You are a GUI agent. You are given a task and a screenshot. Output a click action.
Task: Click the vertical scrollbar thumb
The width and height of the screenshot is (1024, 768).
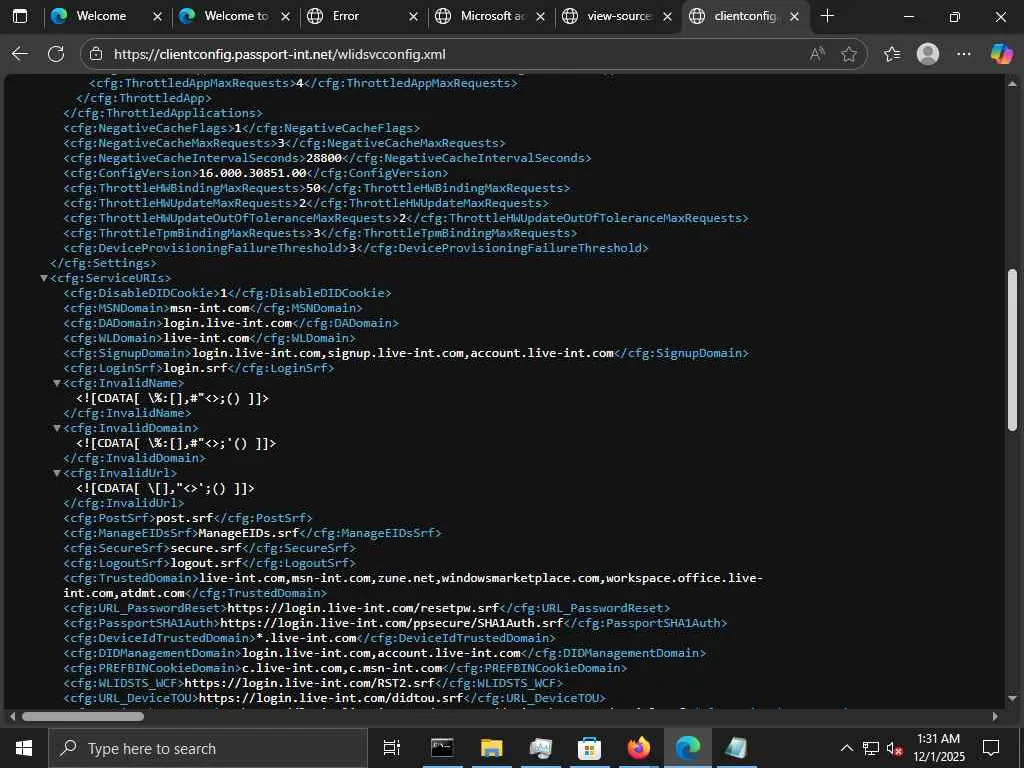[x=1012, y=349]
